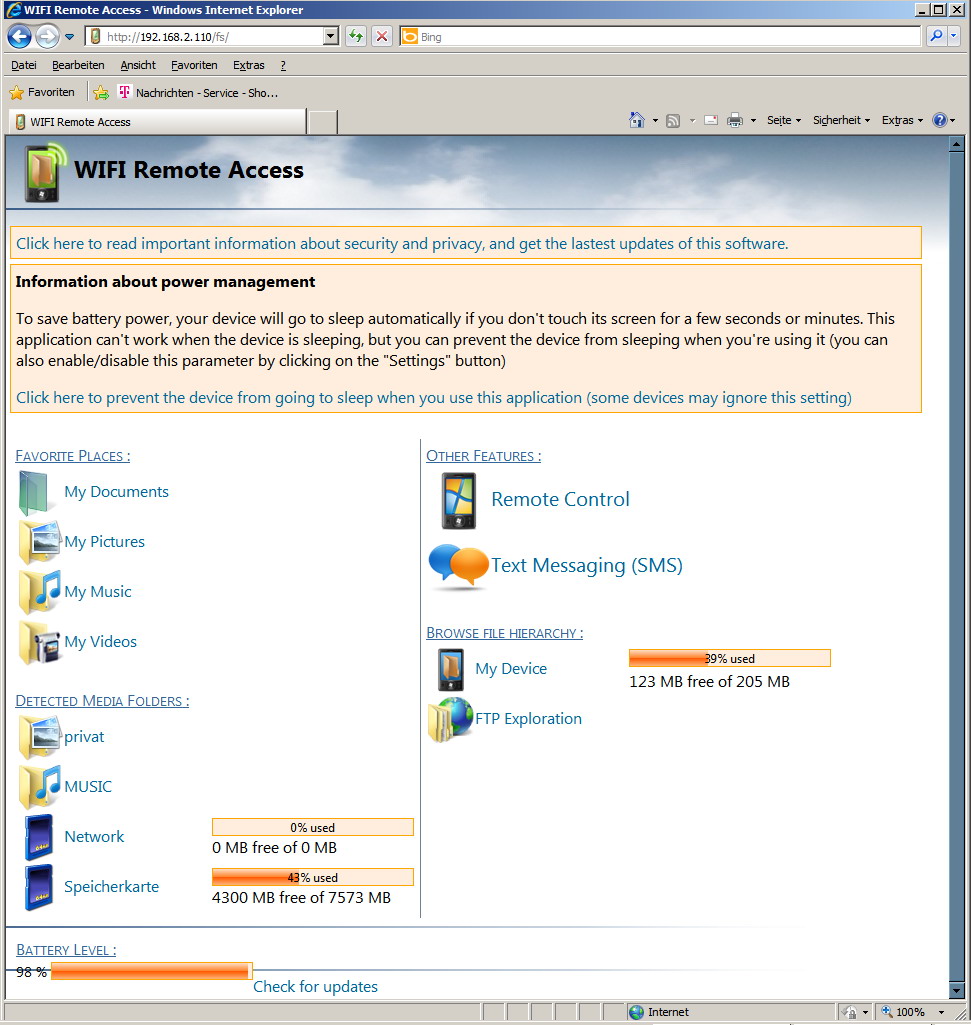Click the RSS feeds icon

coord(673,120)
